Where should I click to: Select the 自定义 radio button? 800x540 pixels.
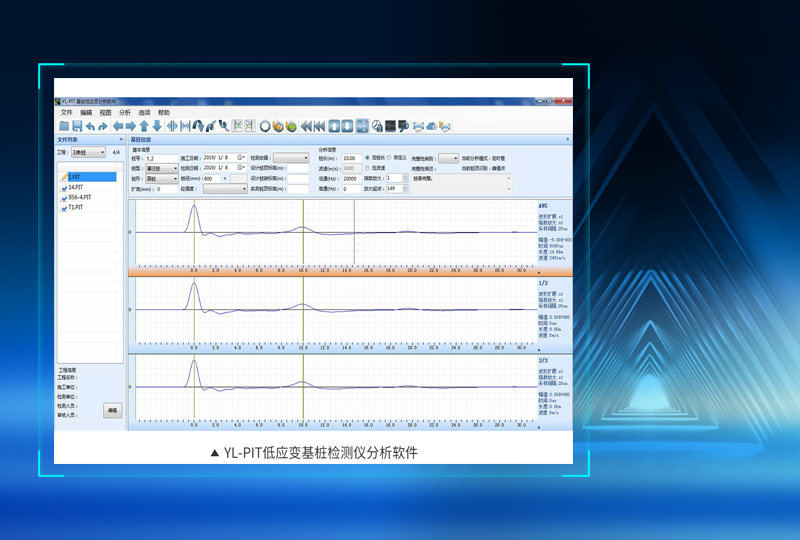click(x=391, y=157)
